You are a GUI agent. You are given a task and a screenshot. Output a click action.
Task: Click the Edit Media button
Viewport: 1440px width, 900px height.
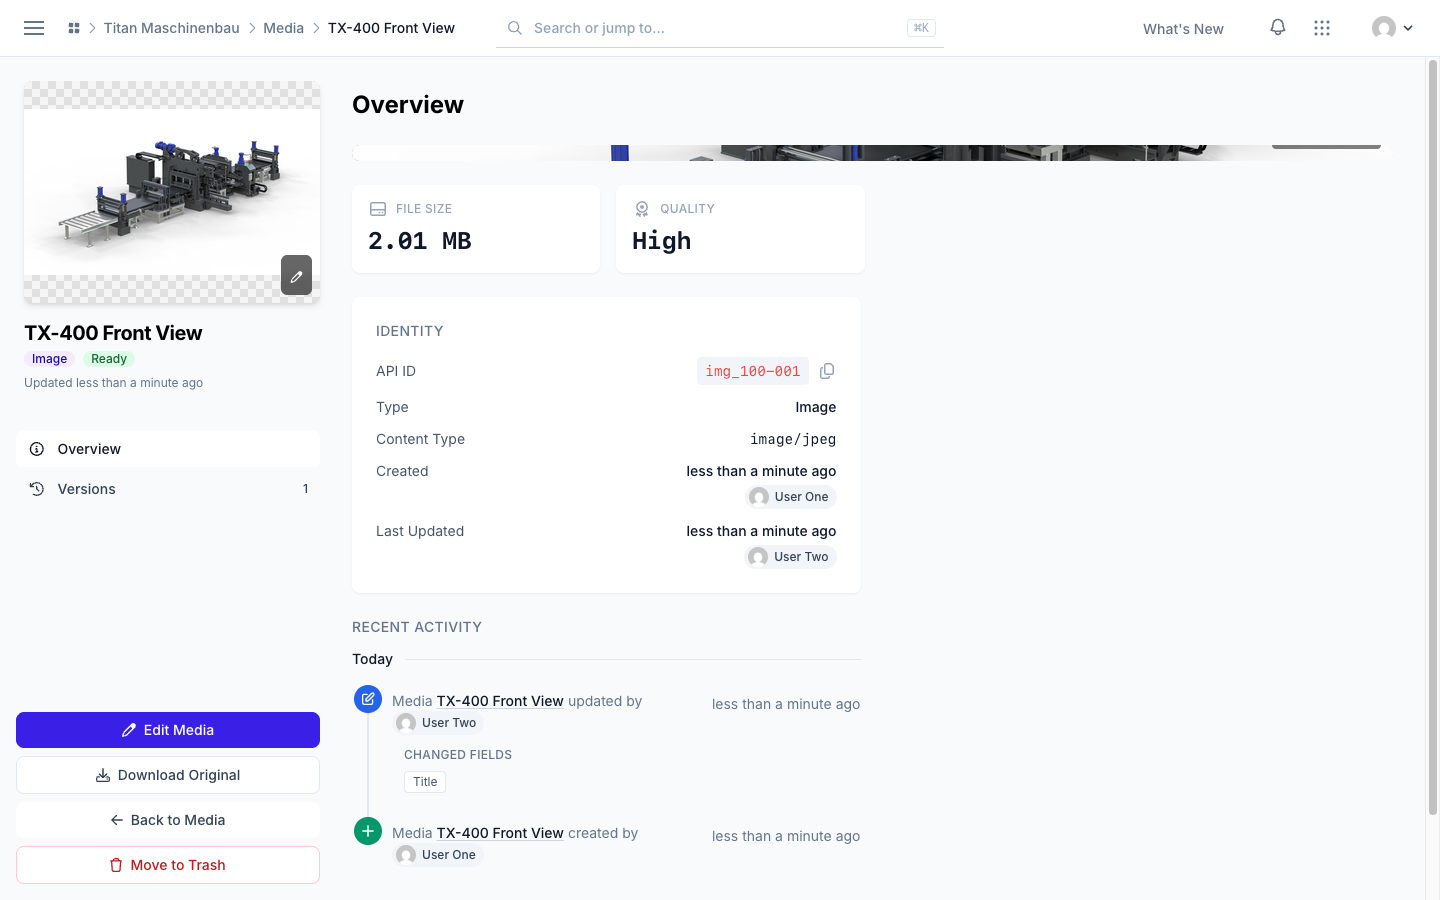pos(168,730)
